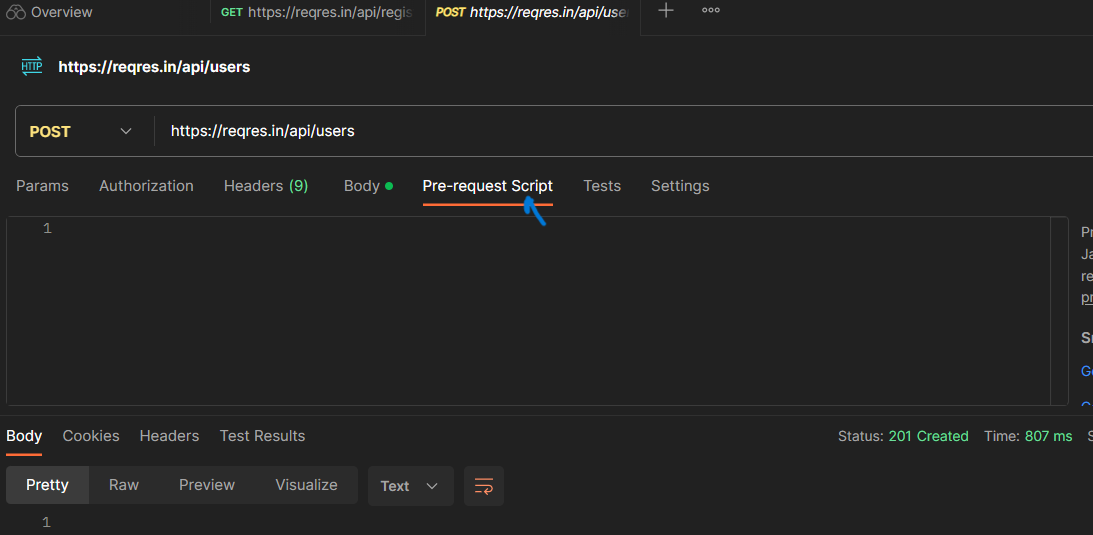Switch to the Tests tab
The height and width of the screenshot is (535, 1093).
[602, 186]
